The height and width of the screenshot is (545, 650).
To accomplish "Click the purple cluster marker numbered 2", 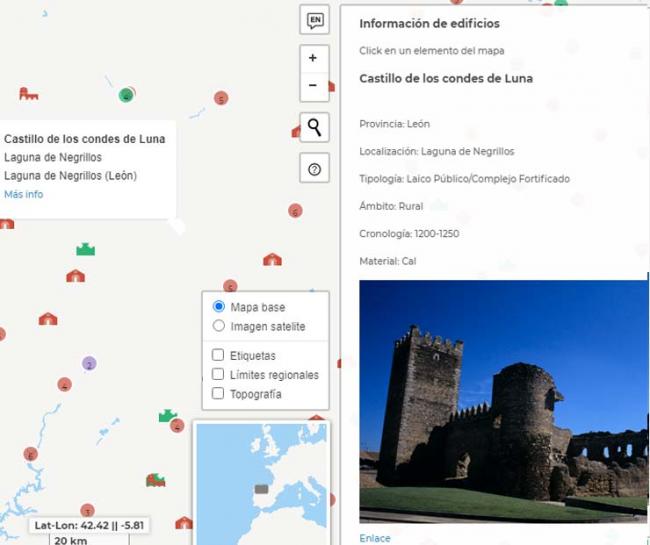I will [89, 364].
